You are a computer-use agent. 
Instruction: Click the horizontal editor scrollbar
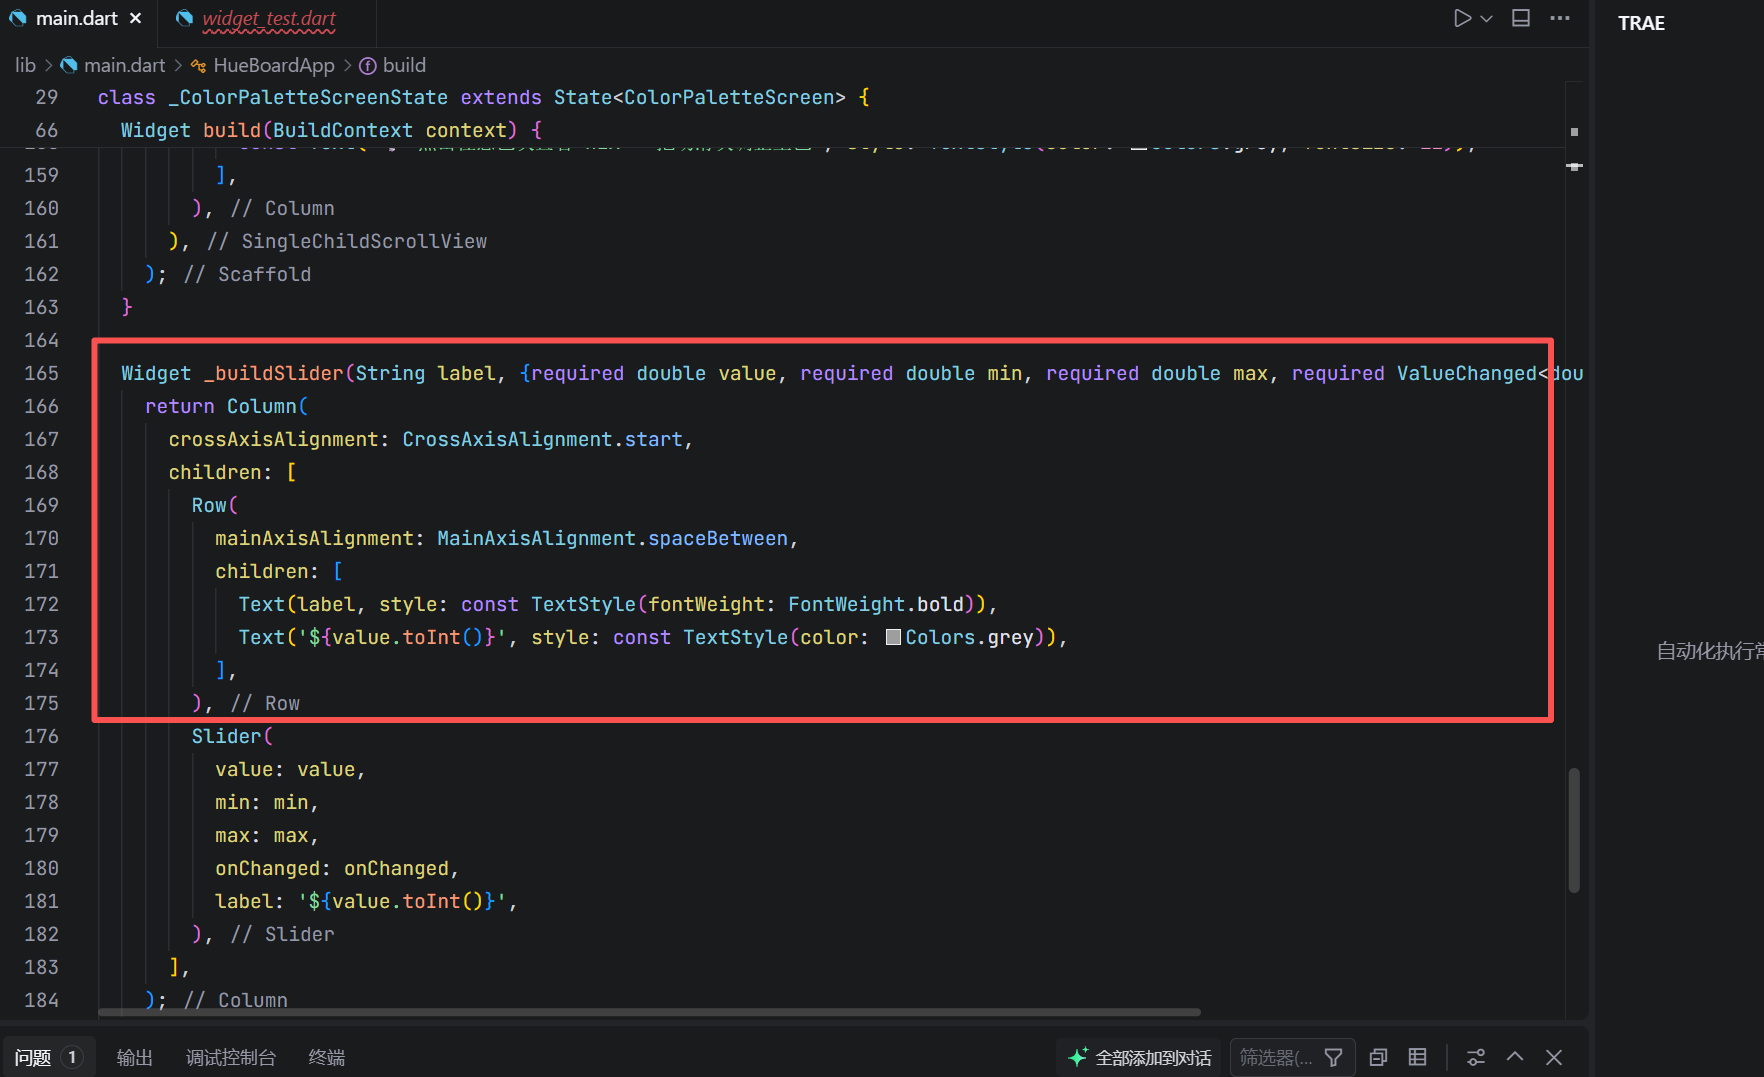pyautogui.click(x=649, y=1012)
